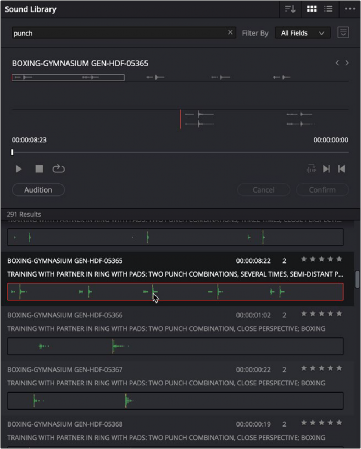
Task: Go to next clip with right chevron
Action: click(x=347, y=63)
